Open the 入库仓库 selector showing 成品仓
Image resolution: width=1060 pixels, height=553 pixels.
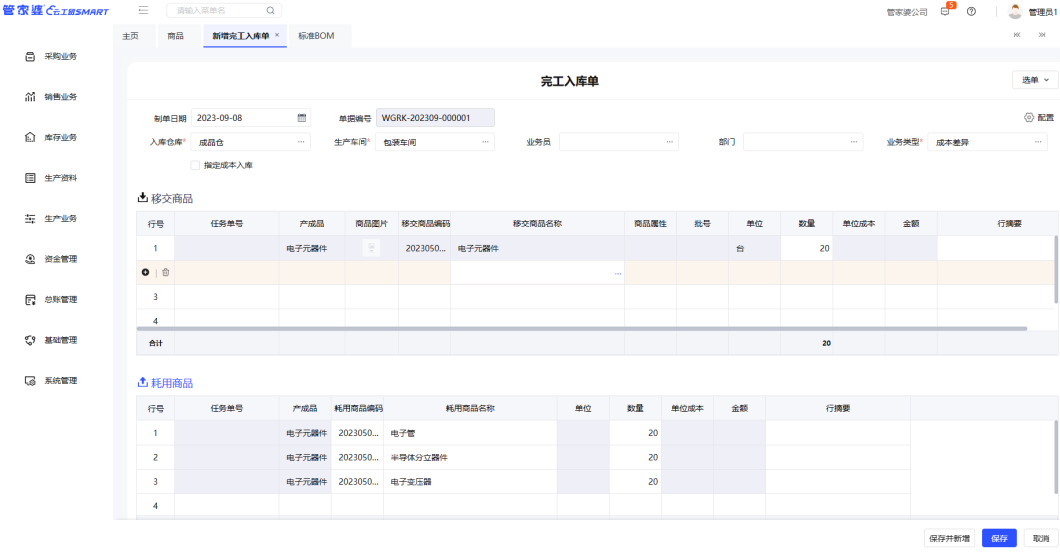[250, 142]
